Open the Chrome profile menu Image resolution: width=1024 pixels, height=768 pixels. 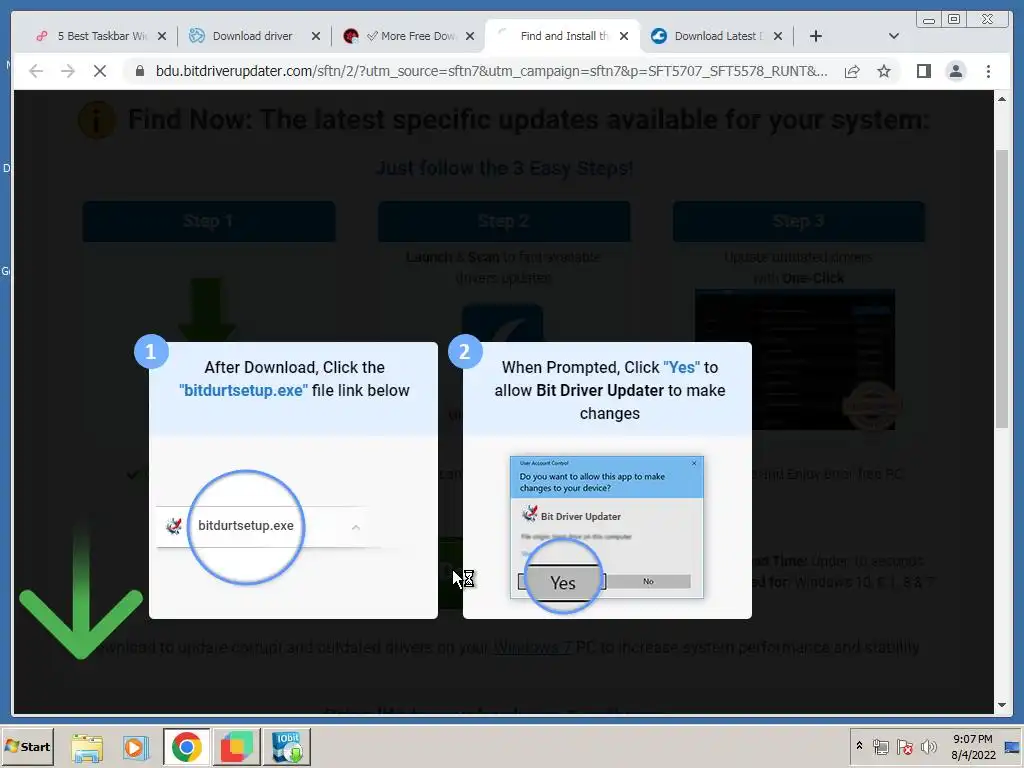(x=956, y=71)
